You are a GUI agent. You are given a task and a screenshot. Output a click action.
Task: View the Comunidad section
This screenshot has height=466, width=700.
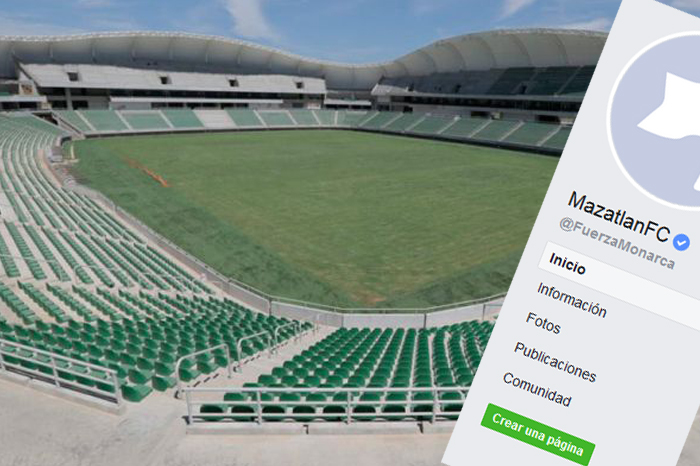tap(537, 389)
